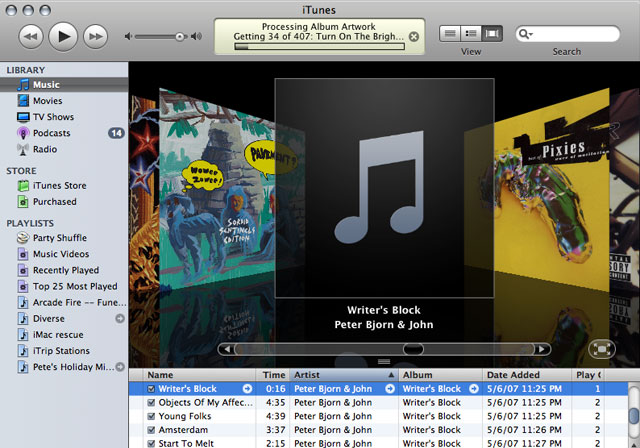Open the search magnifier dropdown
This screenshot has height=448, width=640.
tap(525, 34)
